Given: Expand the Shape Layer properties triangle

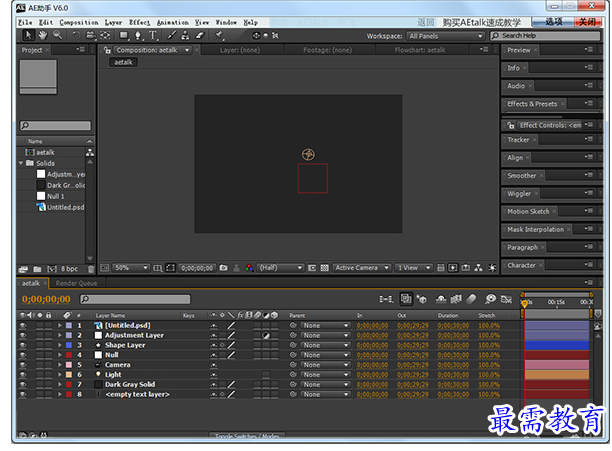Looking at the screenshot, I should (60, 345).
